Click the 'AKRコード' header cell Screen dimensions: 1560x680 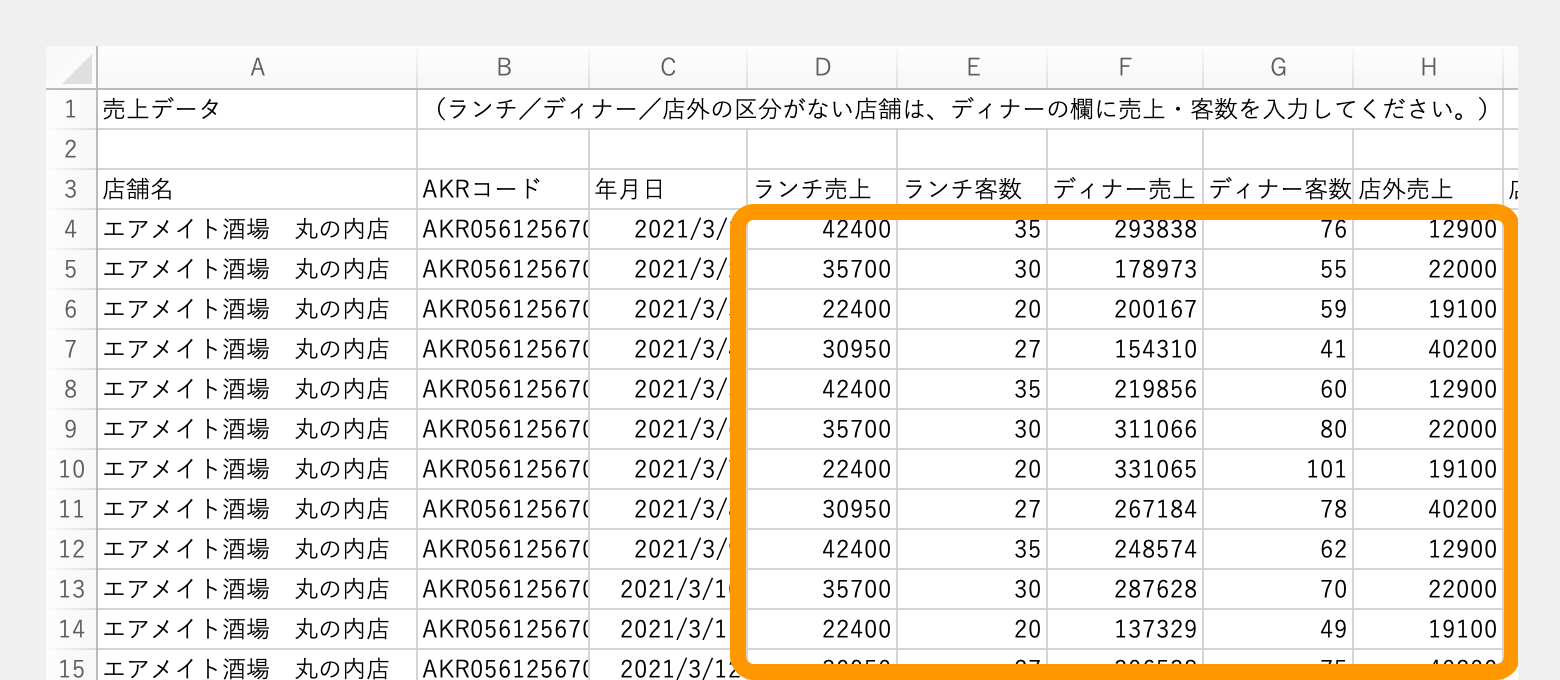point(503,189)
